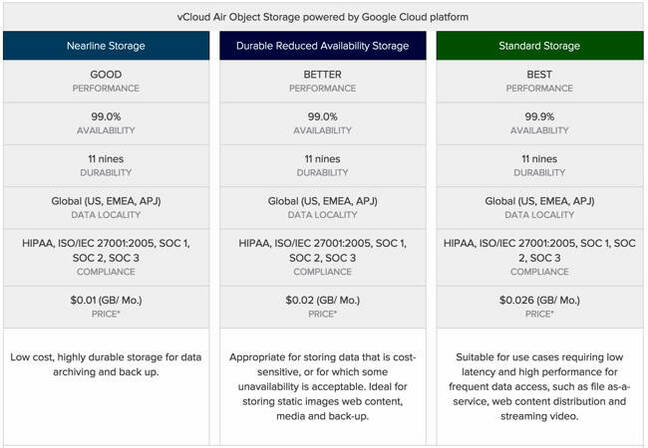Image resolution: width=648 pixels, height=448 pixels.
Task: Click Nearline Storage's 11 nines durability
Action: pyautogui.click(x=106, y=159)
